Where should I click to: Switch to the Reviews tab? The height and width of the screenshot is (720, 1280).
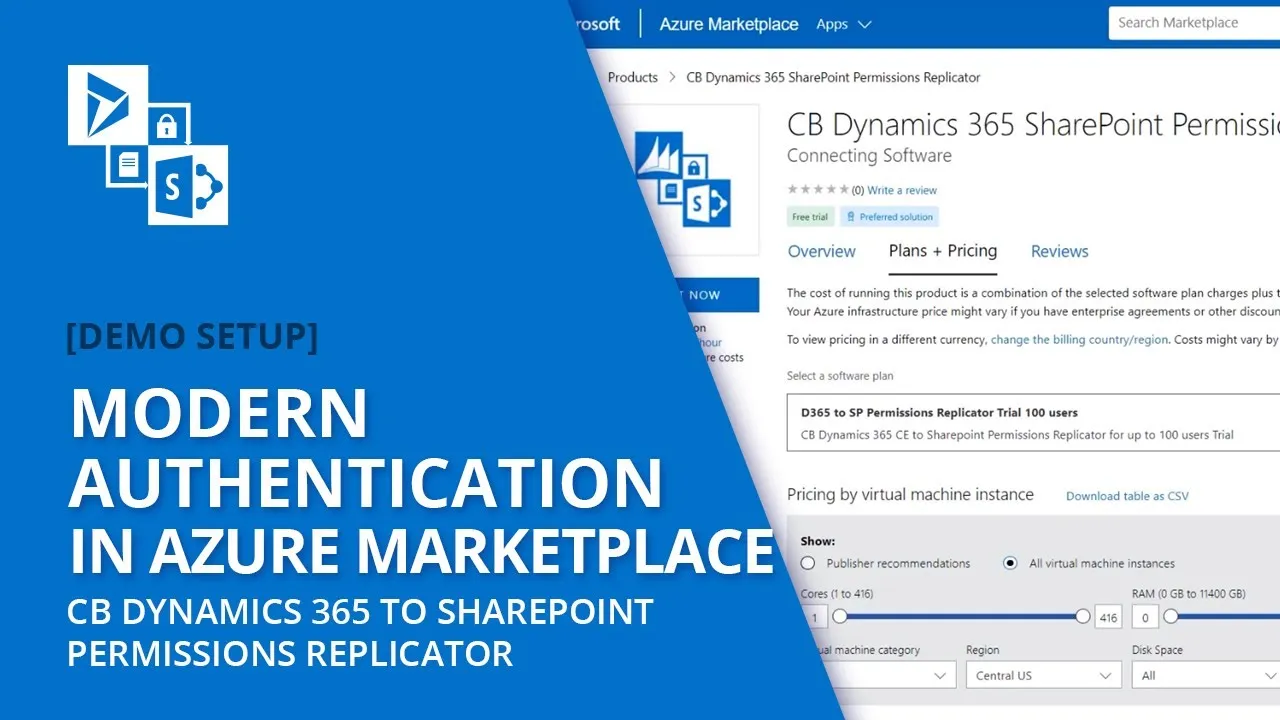[x=1059, y=252]
